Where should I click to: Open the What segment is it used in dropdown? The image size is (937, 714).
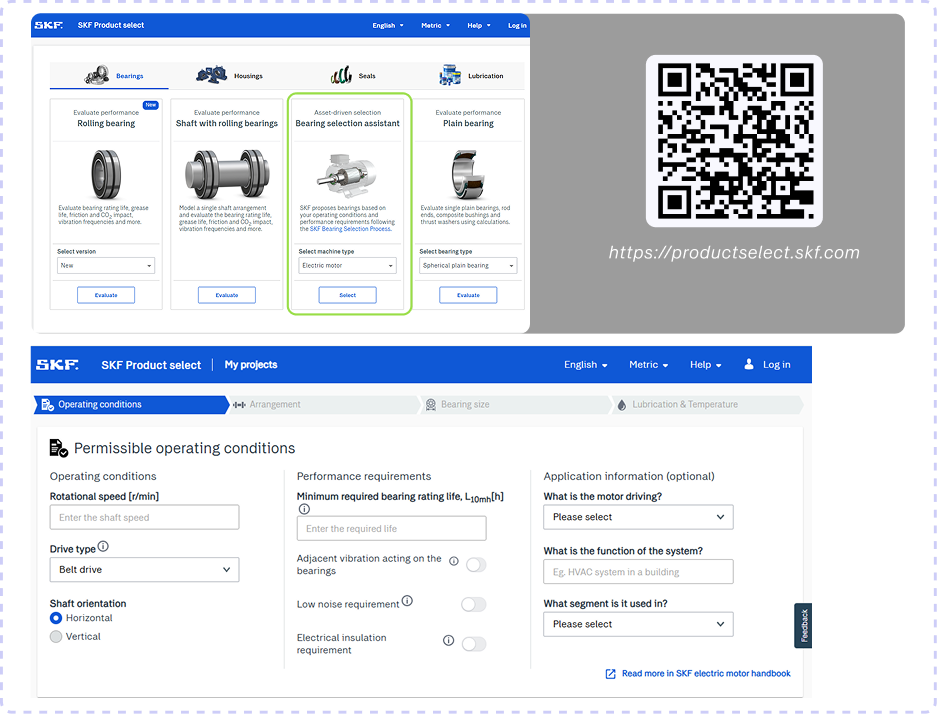click(638, 624)
